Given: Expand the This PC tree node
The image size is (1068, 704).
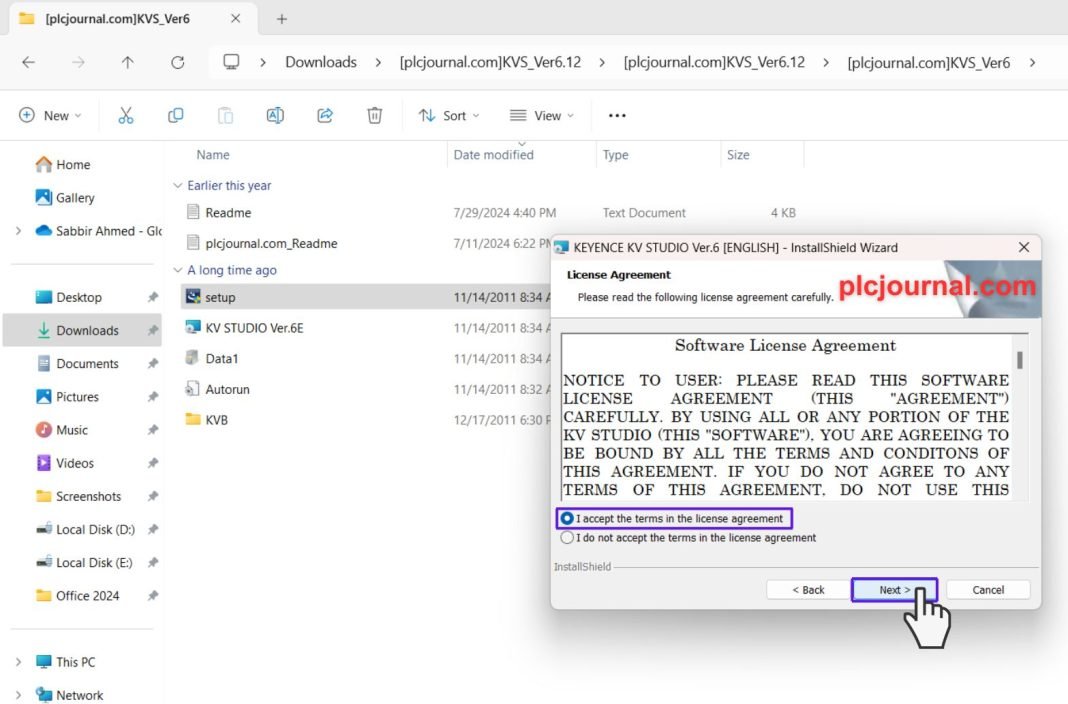Looking at the screenshot, I should coord(18,662).
